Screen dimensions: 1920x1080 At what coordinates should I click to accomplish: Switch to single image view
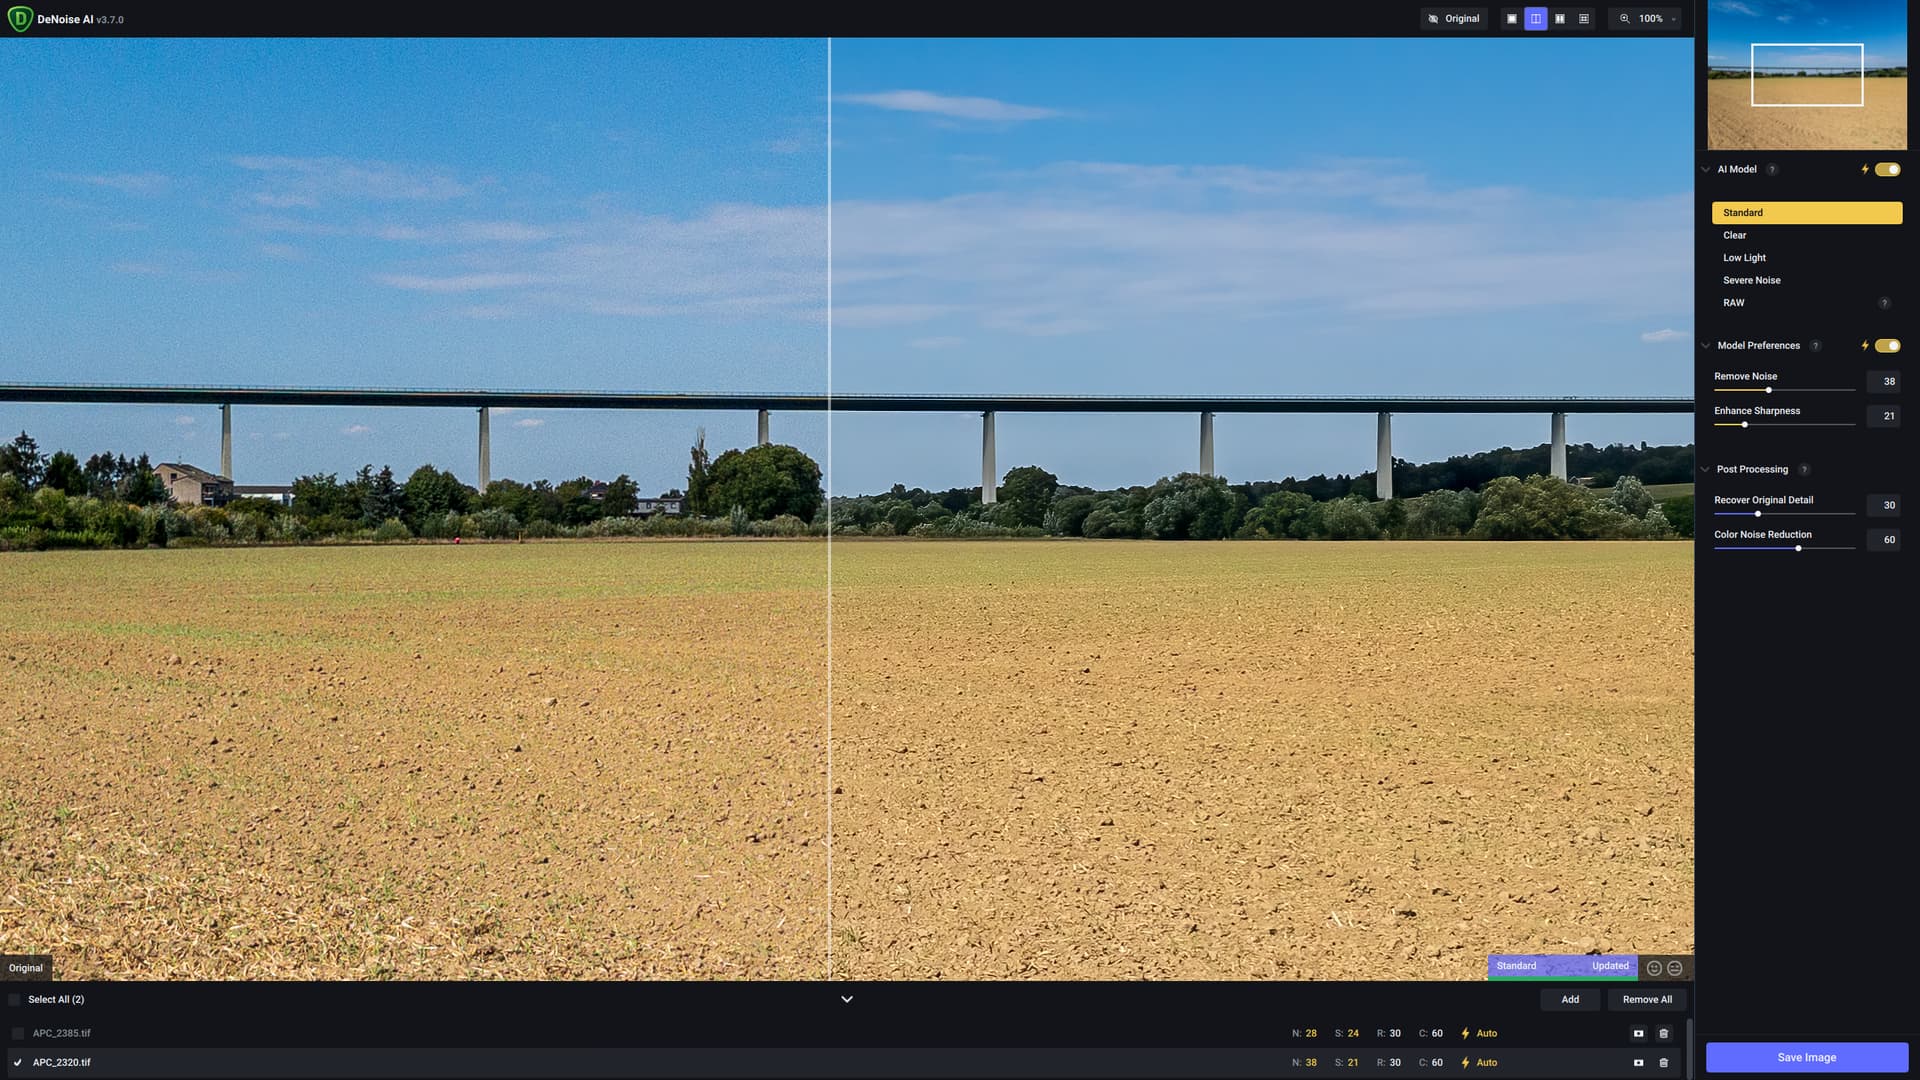coord(1511,19)
